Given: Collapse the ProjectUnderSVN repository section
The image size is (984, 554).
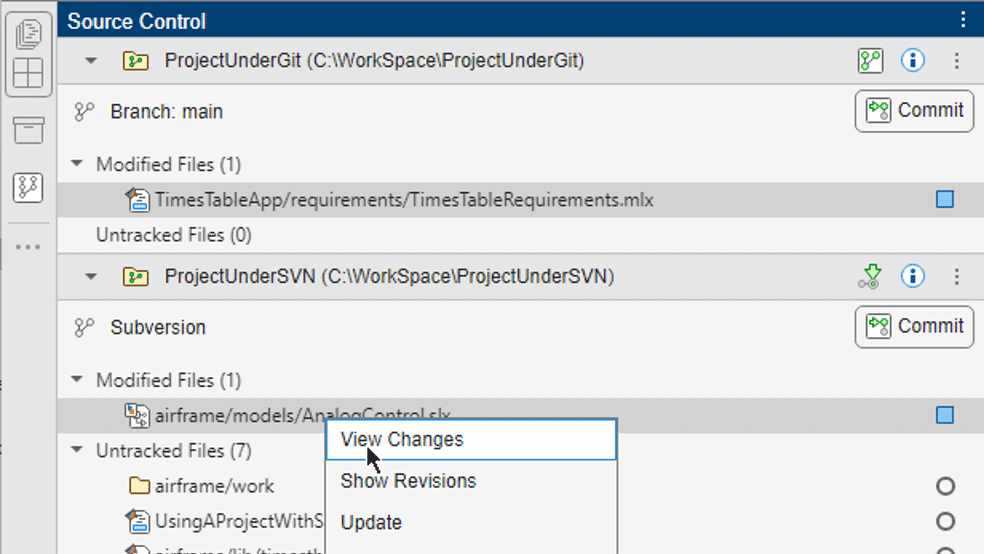Looking at the screenshot, I should pos(91,276).
